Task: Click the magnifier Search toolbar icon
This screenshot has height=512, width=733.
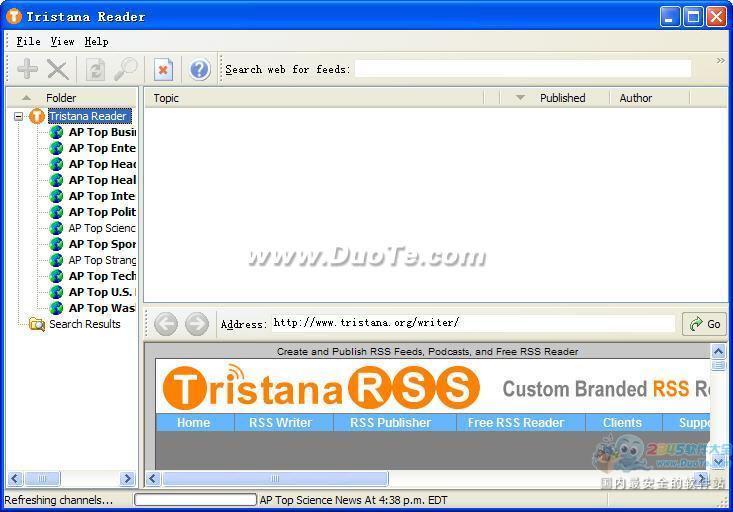Action: (x=126, y=69)
